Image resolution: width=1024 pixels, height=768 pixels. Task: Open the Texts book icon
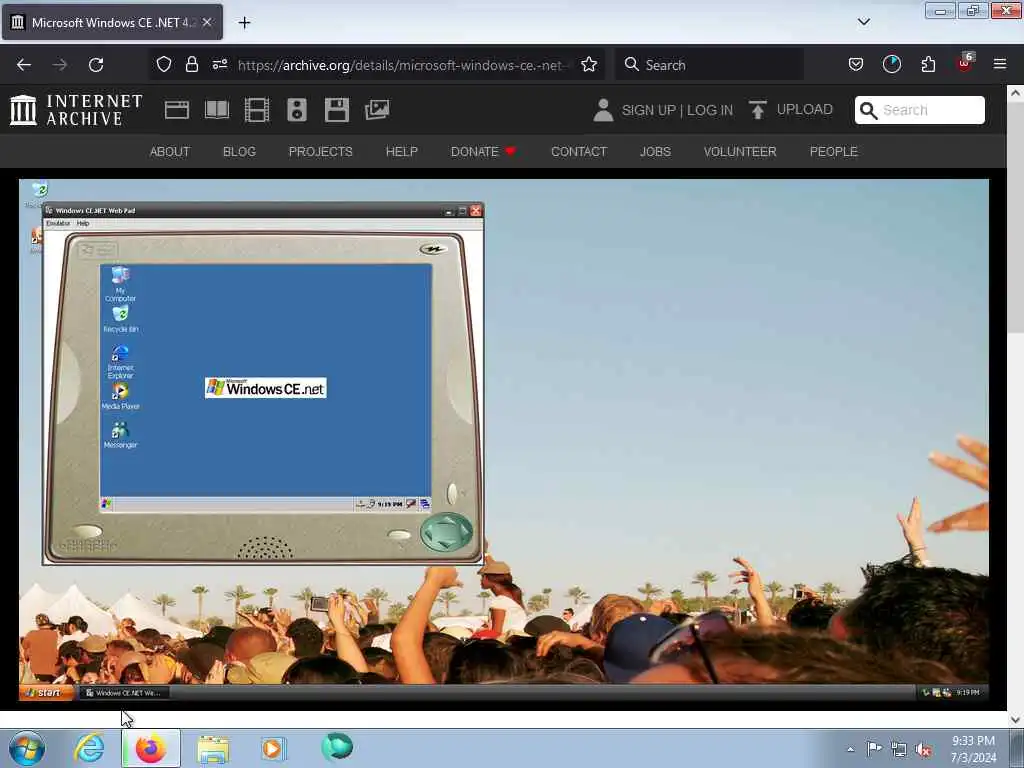pos(217,110)
